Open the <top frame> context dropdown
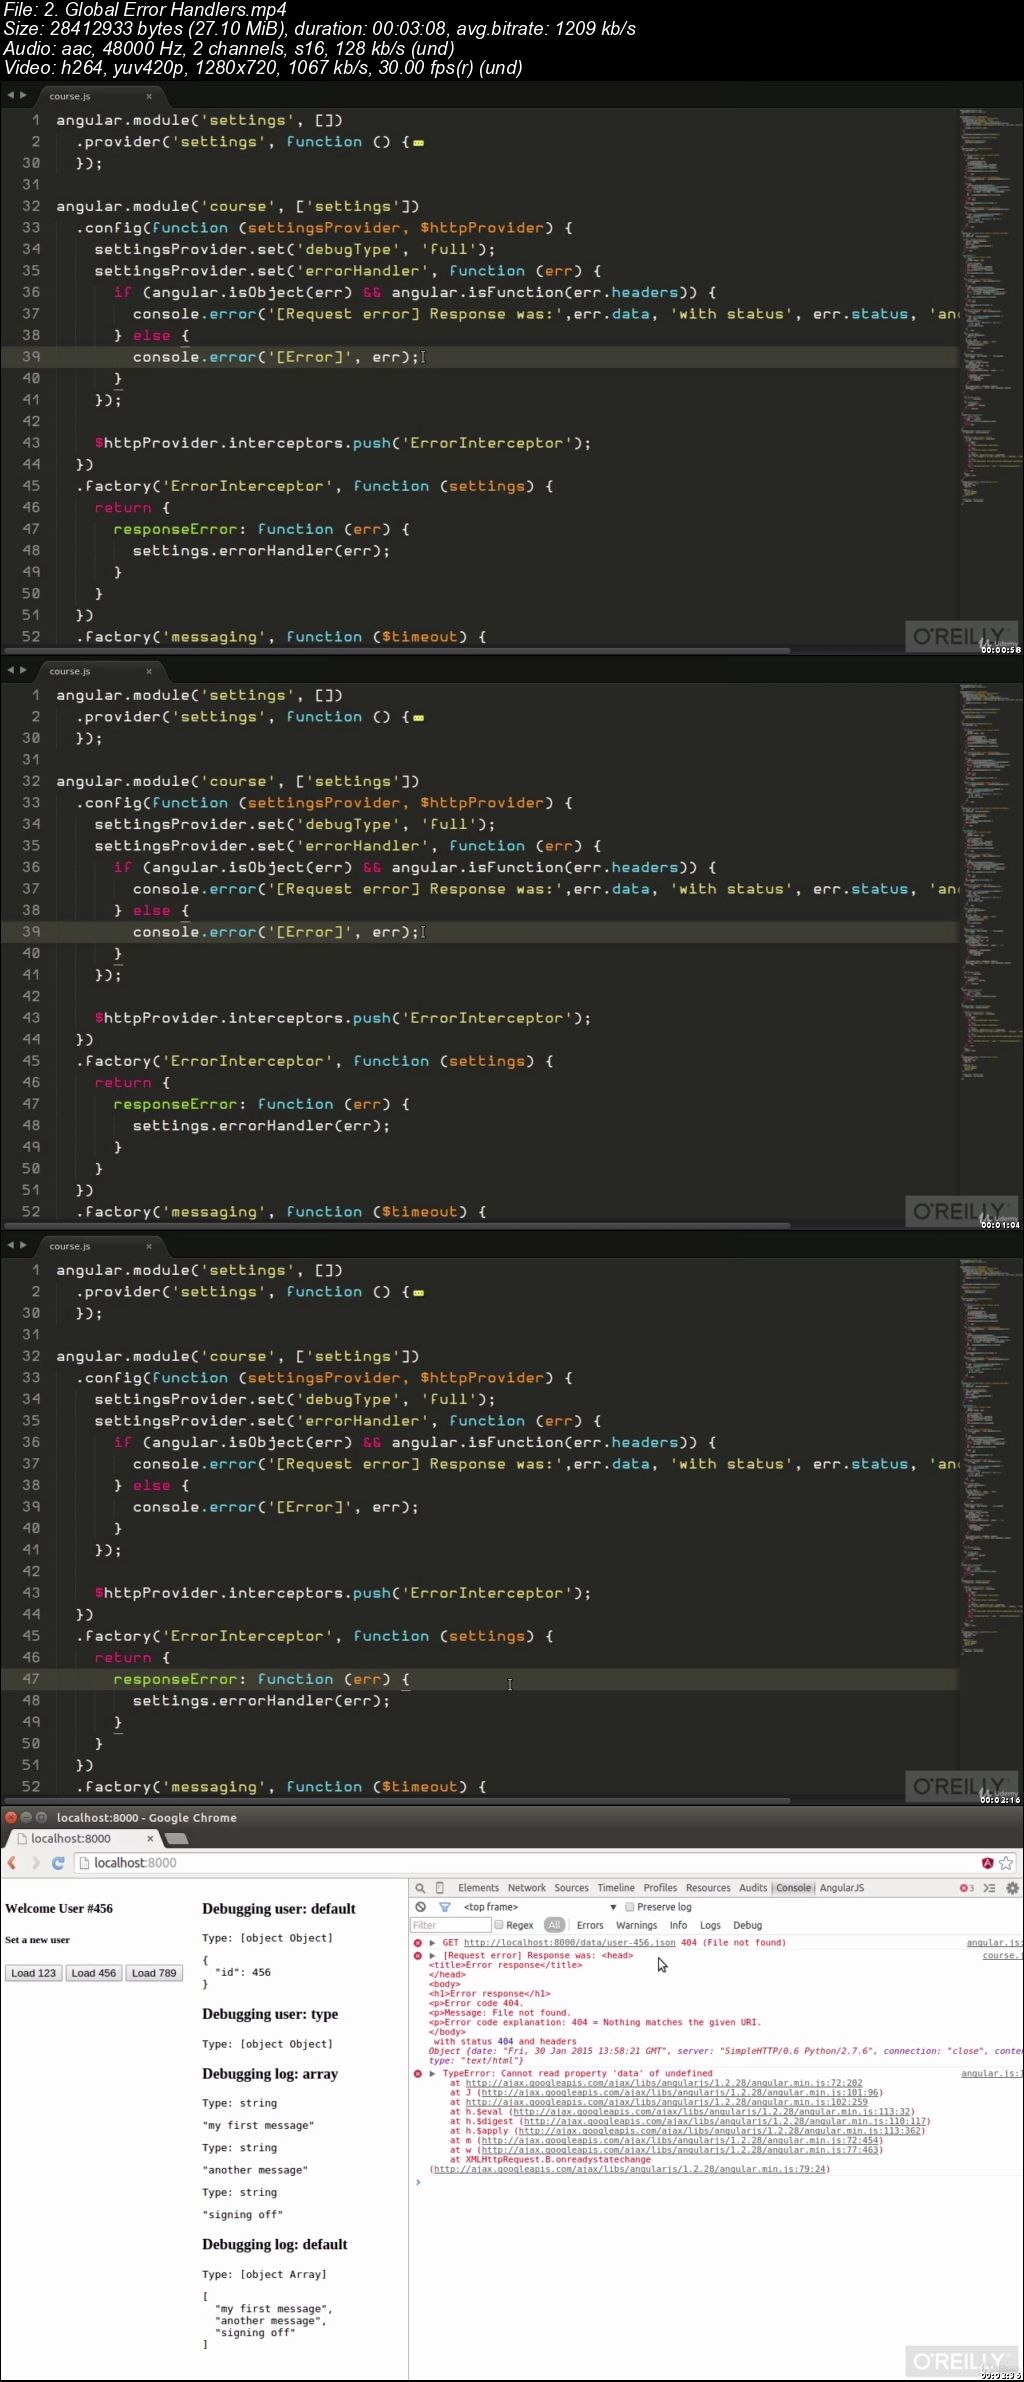This screenshot has height=2382, width=1024. point(540,1907)
